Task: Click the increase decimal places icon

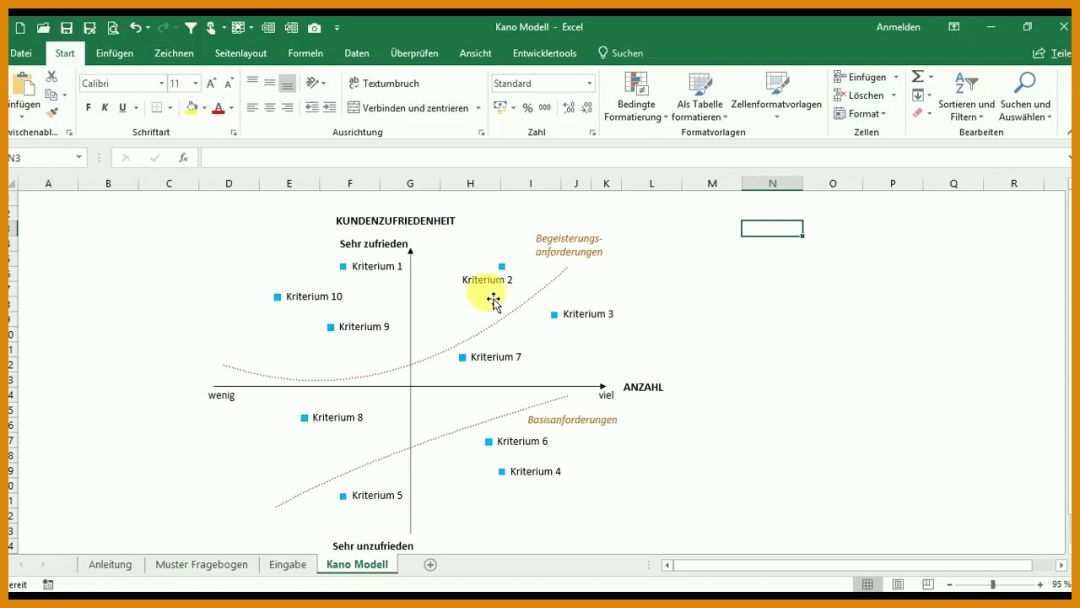Action: click(569, 107)
